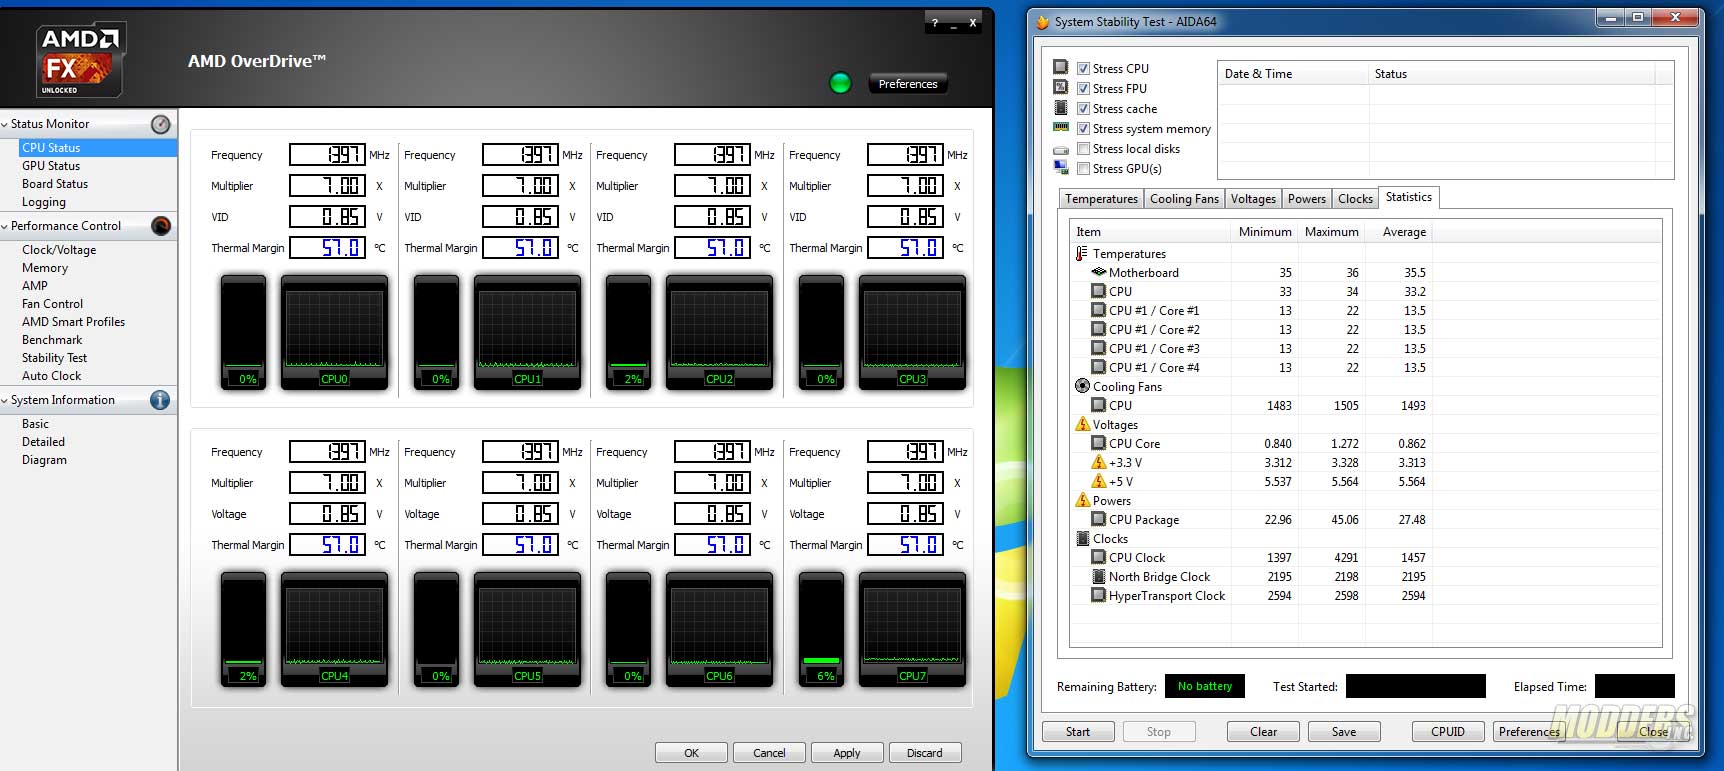Image resolution: width=1724 pixels, height=771 pixels.
Task: Click the CPU7 6% usage bar
Action: point(822,629)
